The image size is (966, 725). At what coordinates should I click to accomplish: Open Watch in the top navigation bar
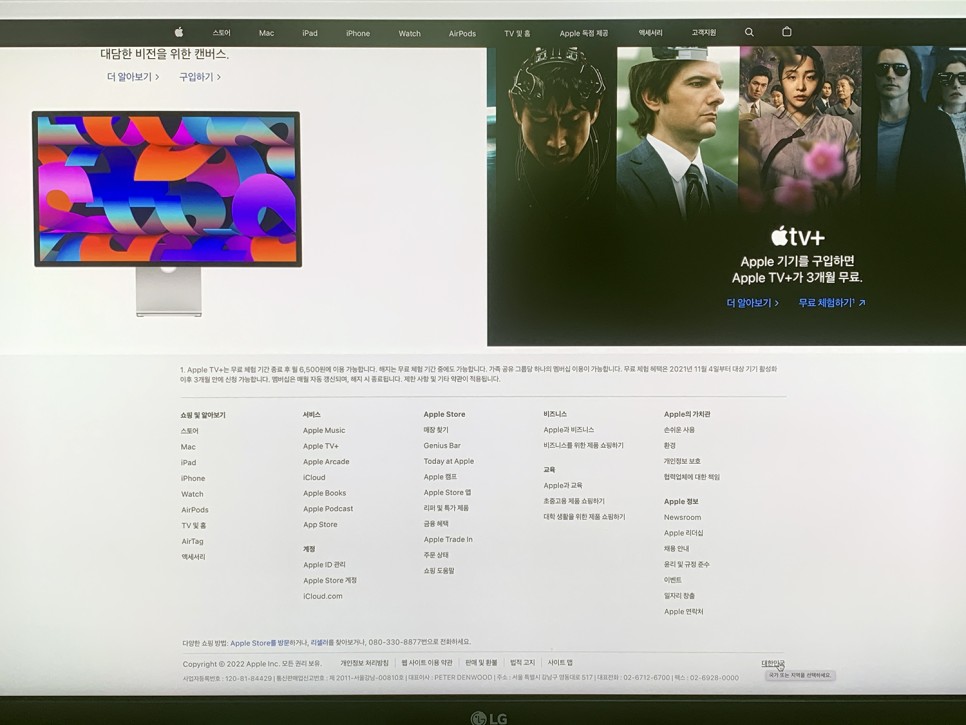[409, 33]
